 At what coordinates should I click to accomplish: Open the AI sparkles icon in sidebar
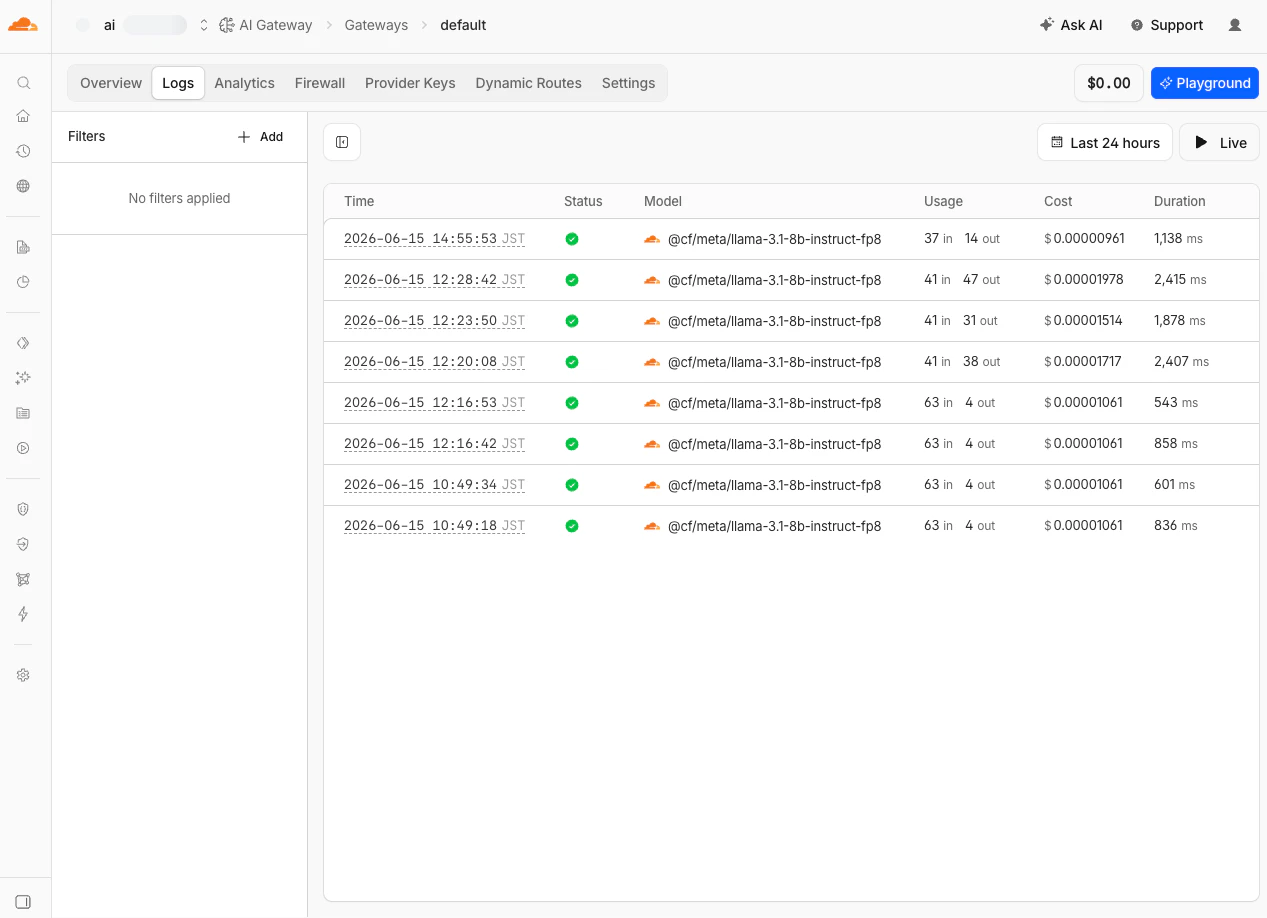pyautogui.click(x=24, y=378)
